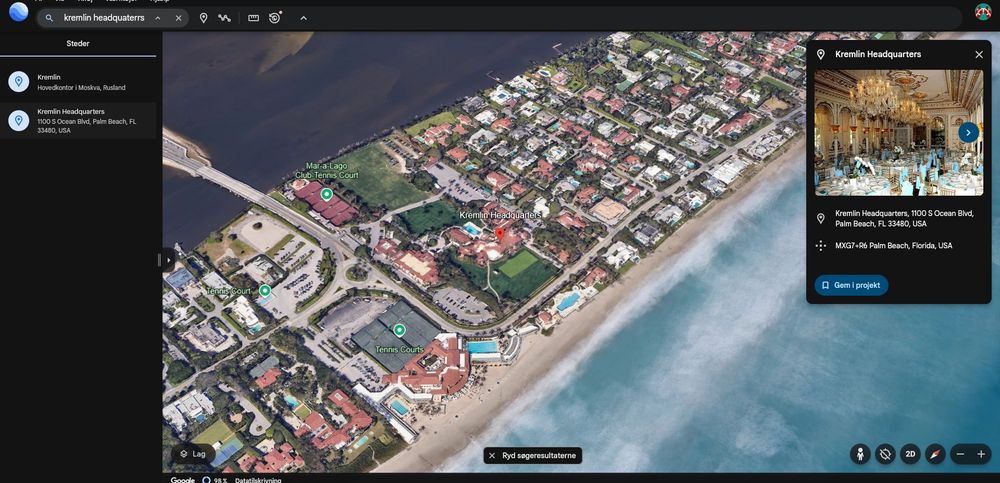Click the '1100 S Ocean Blvd' address text
Image resolution: width=1000 pixels, height=483 pixels.
click(x=904, y=219)
